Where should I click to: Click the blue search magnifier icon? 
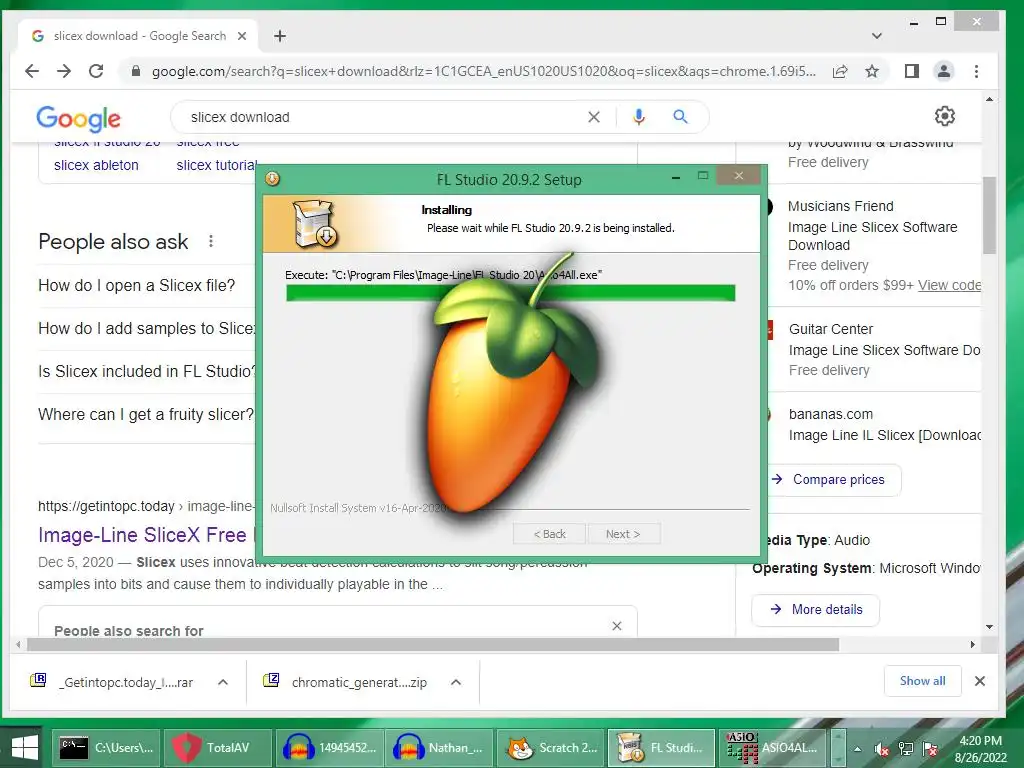tap(680, 117)
